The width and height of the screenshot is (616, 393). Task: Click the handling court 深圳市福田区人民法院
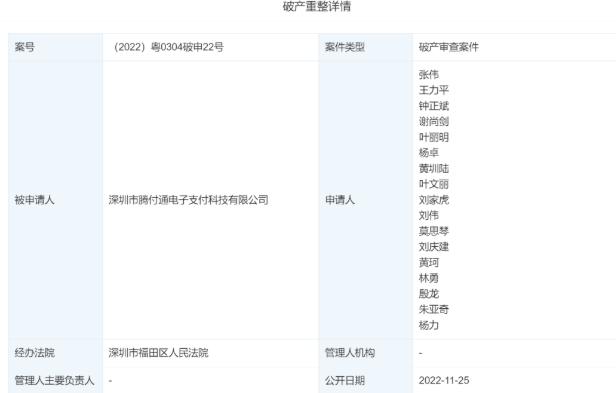click(158, 353)
